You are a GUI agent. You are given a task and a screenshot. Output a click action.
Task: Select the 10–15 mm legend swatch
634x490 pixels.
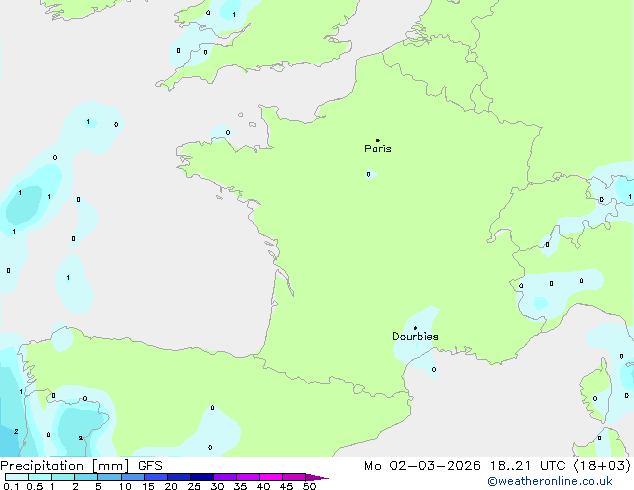pyautogui.click(x=133, y=477)
